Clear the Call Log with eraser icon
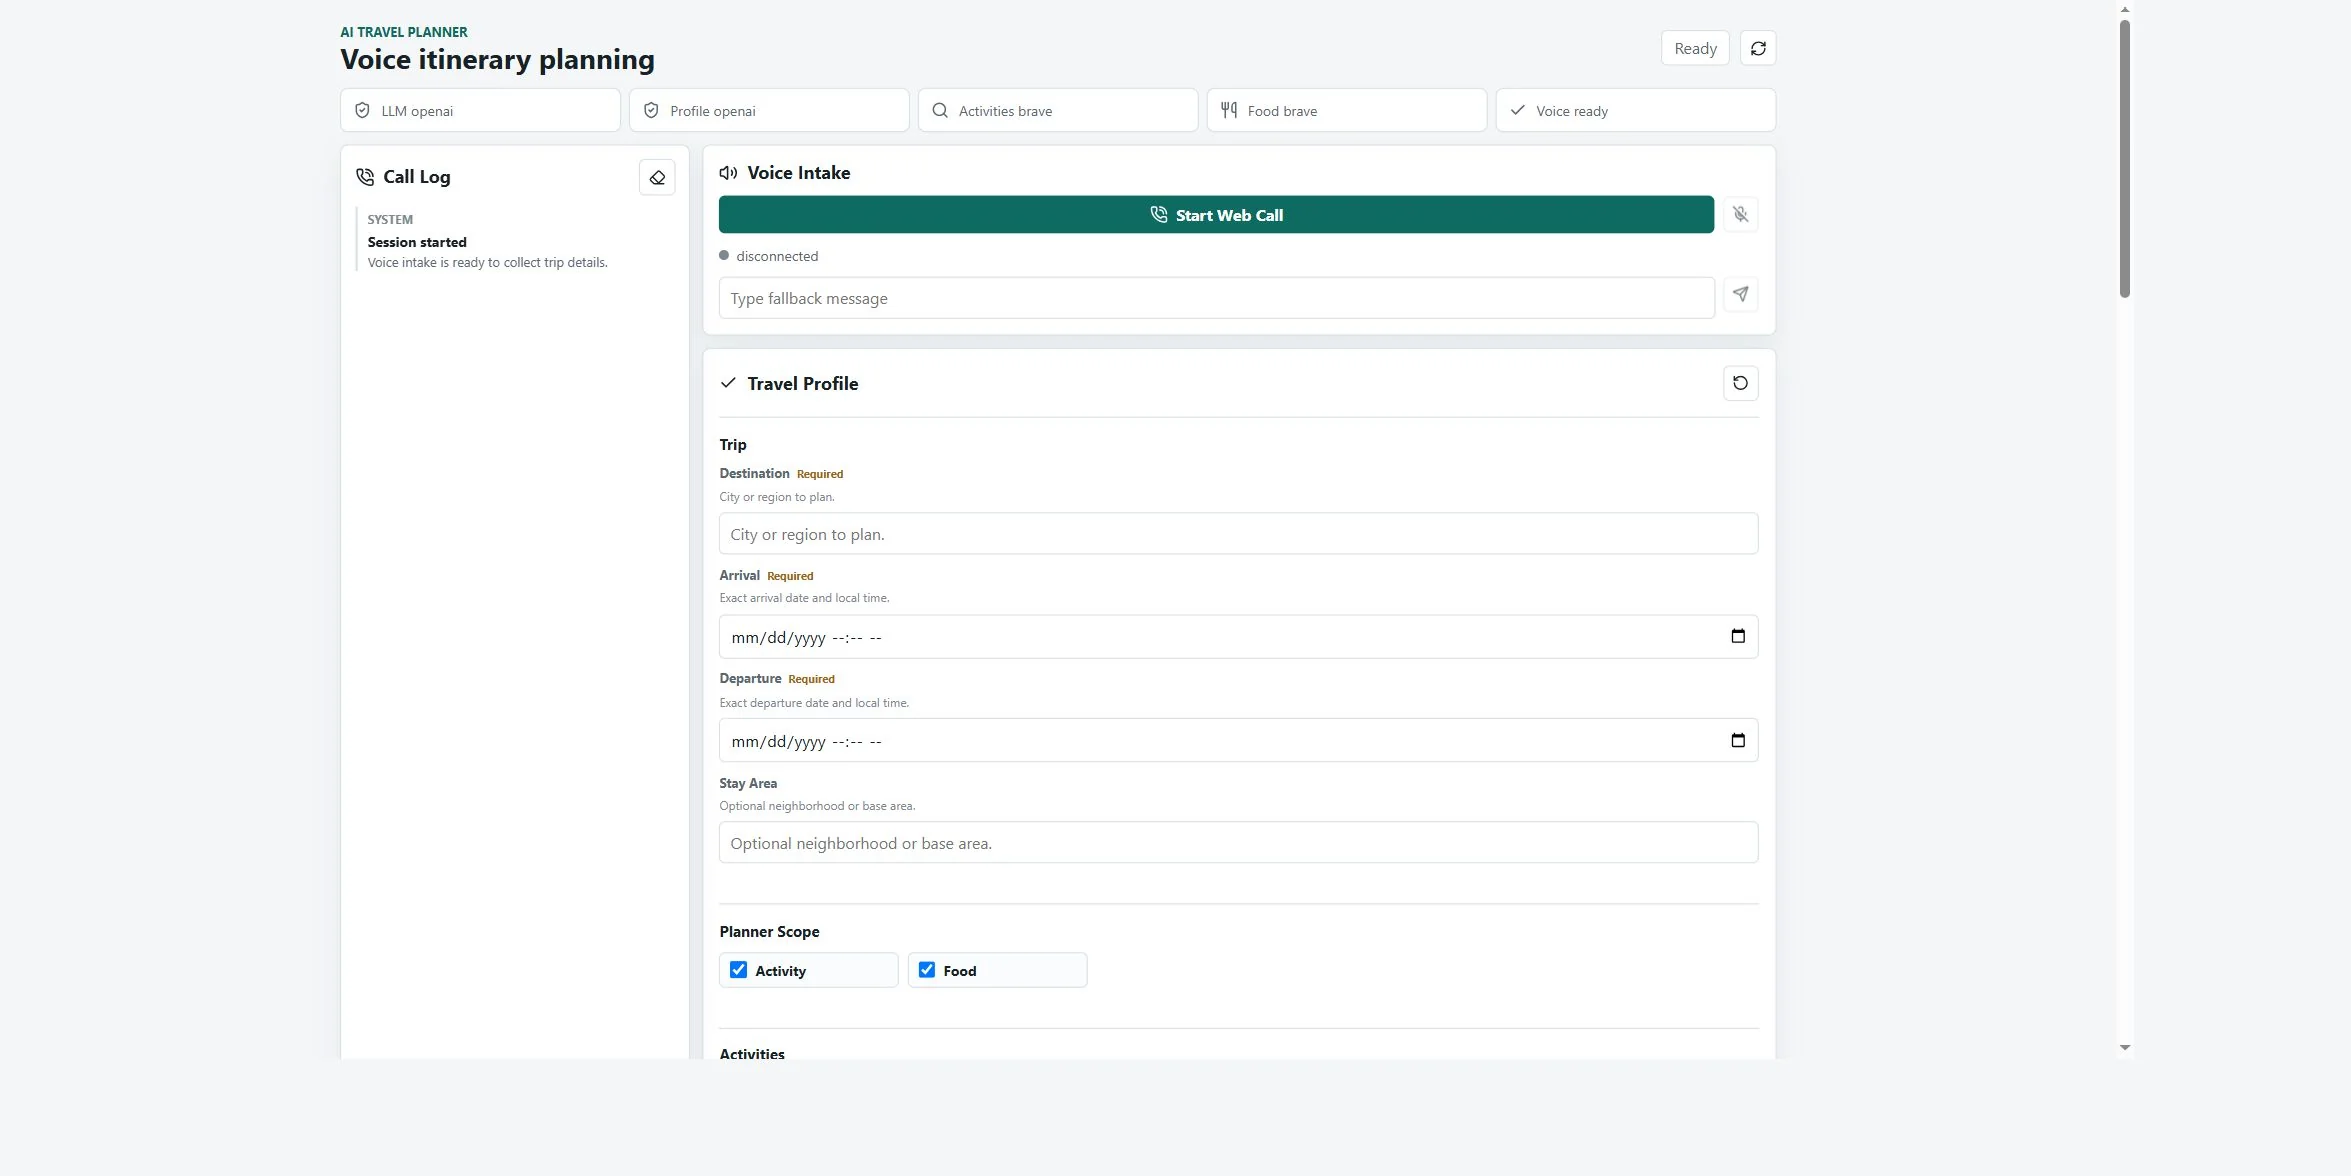 click(657, 177)
